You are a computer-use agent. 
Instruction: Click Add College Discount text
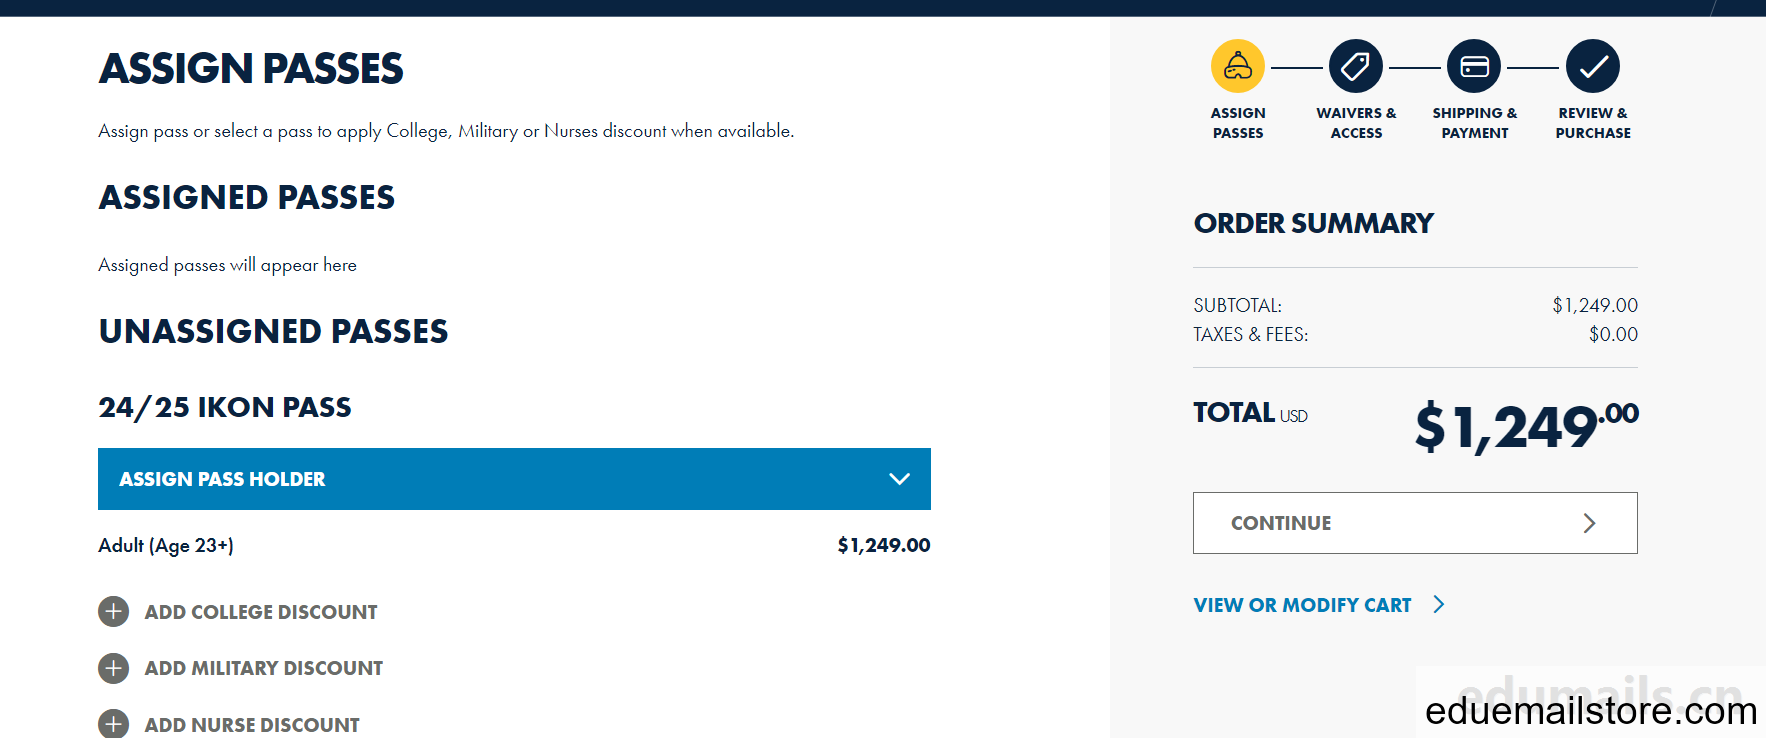pos(261,612)
